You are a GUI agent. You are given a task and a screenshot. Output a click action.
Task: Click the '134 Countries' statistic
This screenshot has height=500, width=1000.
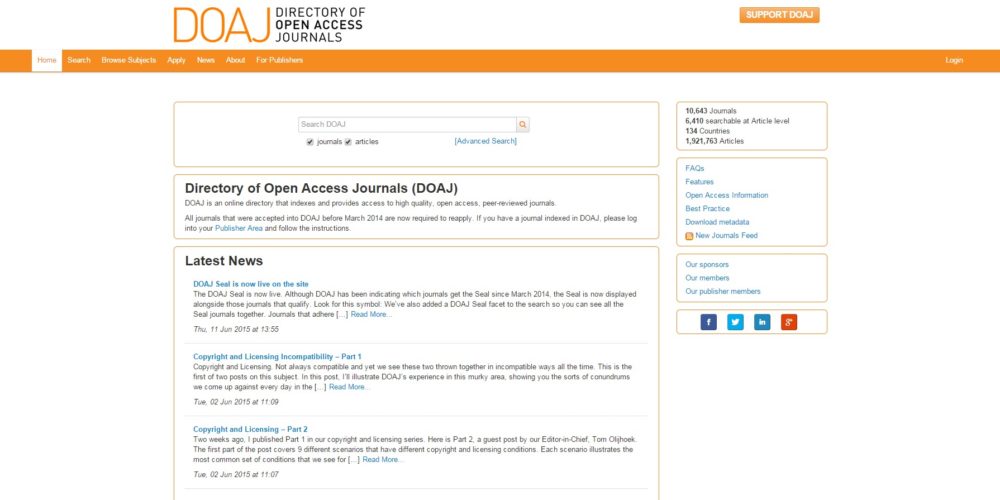[707, 131]
